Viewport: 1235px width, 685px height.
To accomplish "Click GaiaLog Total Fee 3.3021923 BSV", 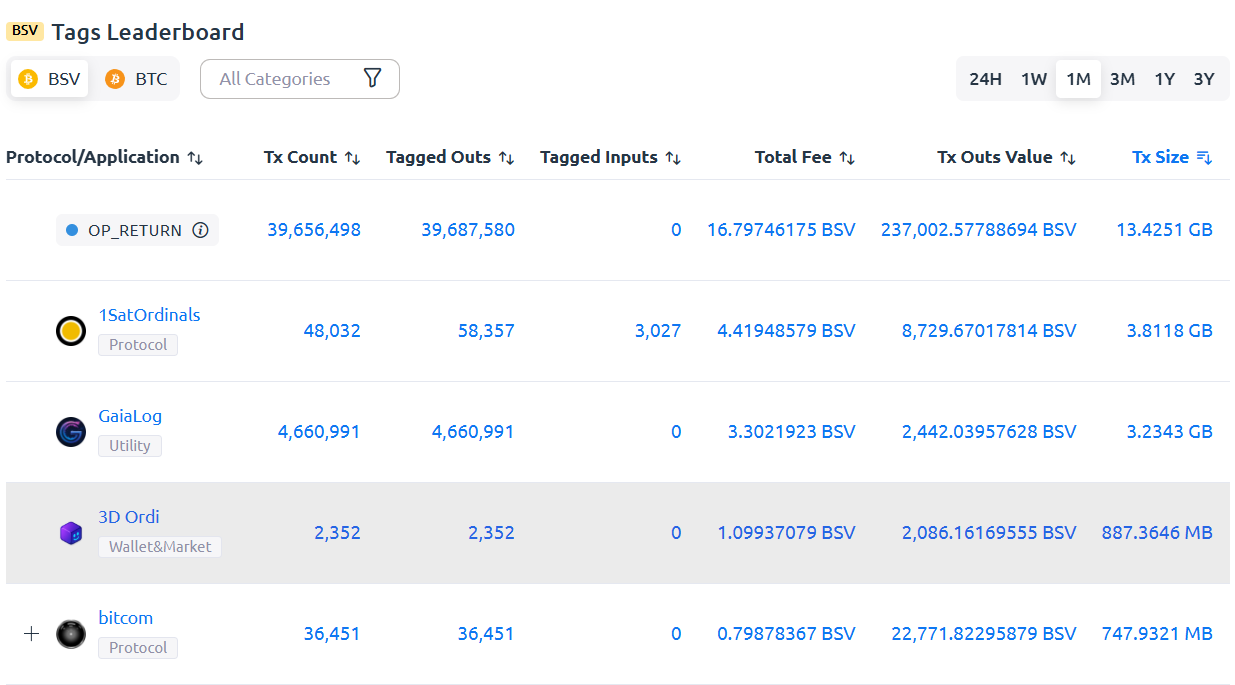I will (792, 432).
